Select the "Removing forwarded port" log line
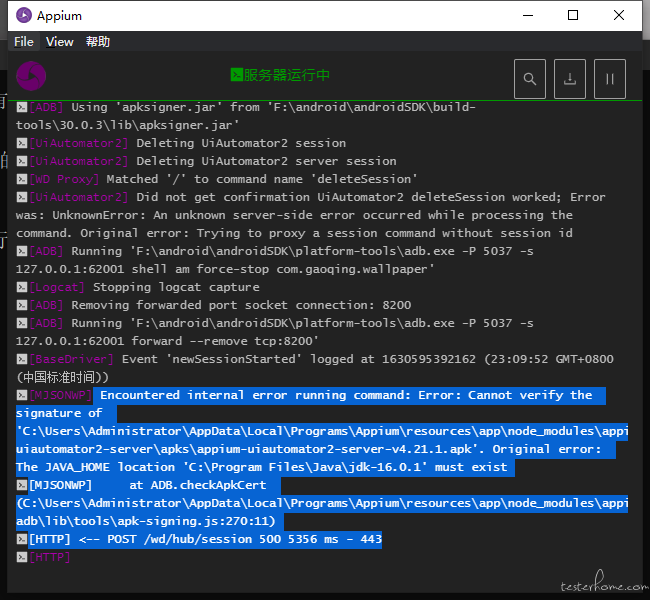650x600 pixels. 213,305
